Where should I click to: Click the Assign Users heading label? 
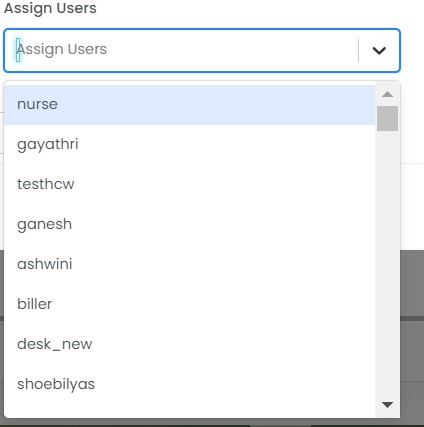coord(50,8)
